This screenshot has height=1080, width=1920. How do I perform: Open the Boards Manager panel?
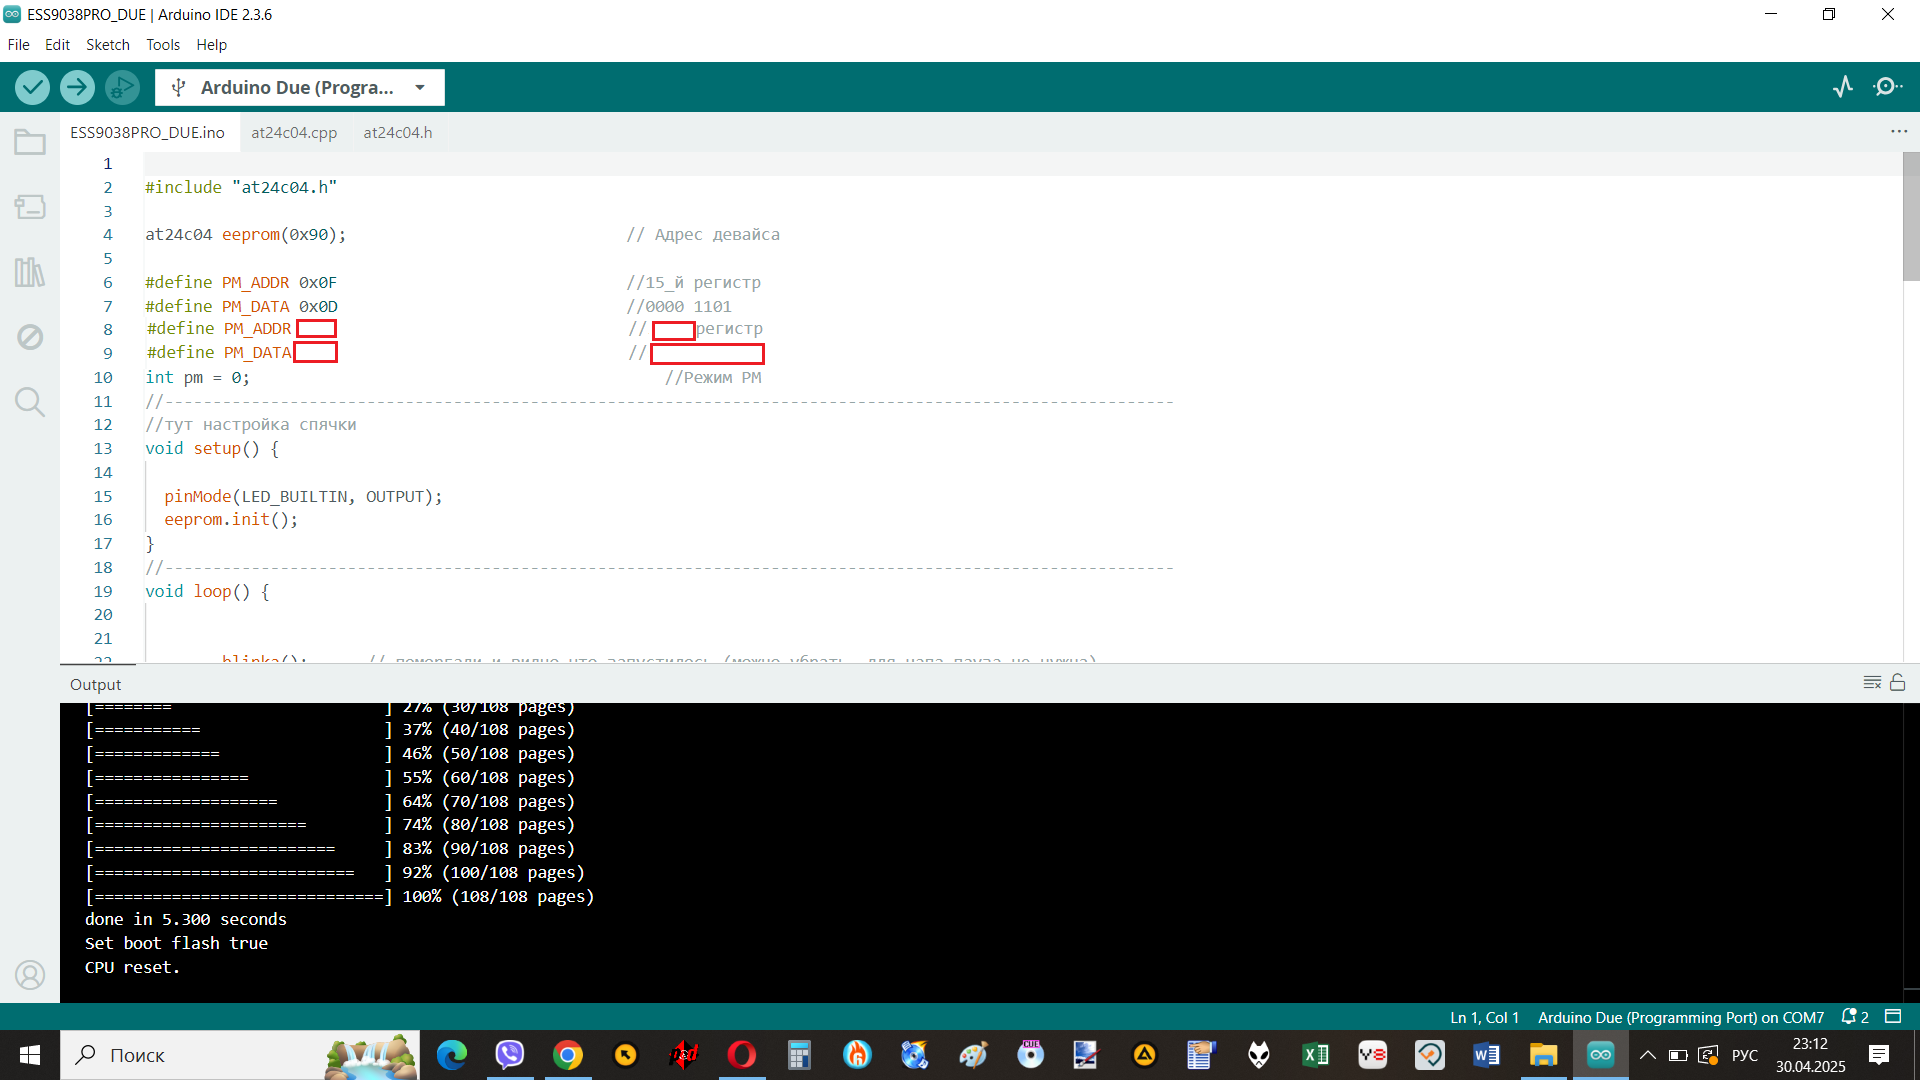click(x=30, y=207)
